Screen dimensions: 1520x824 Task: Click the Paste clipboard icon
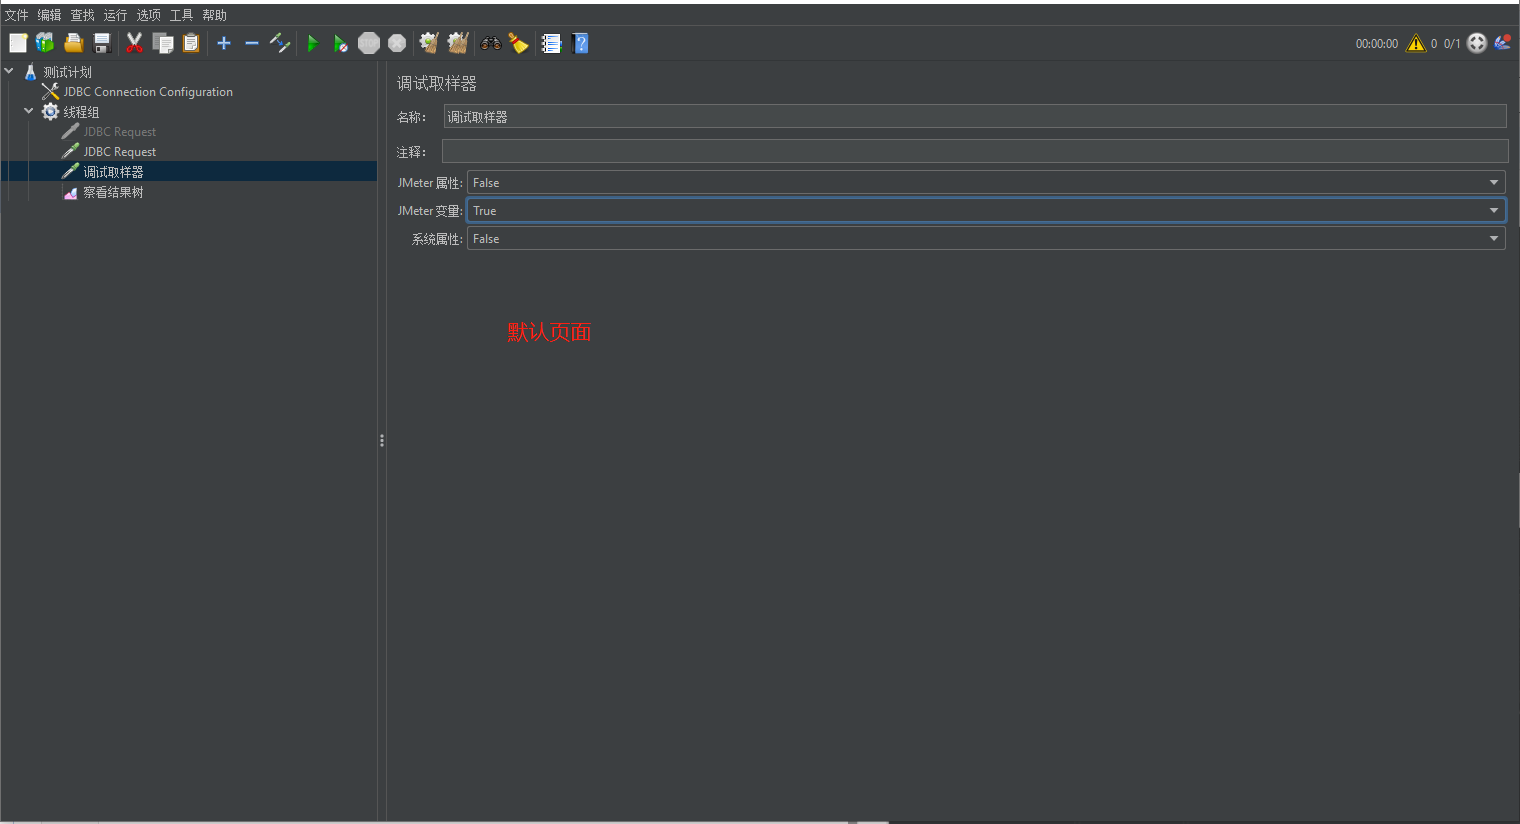191,43
